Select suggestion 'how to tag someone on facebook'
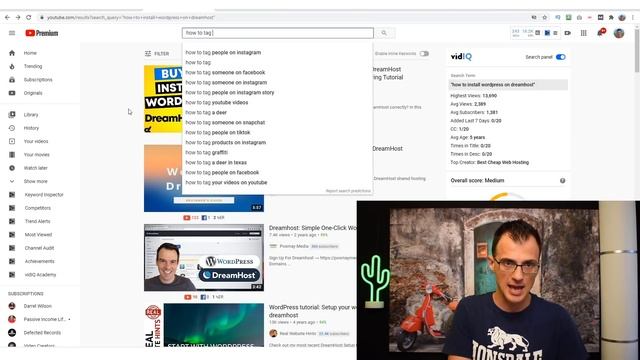The image size is (640, 360). (278, 72)
